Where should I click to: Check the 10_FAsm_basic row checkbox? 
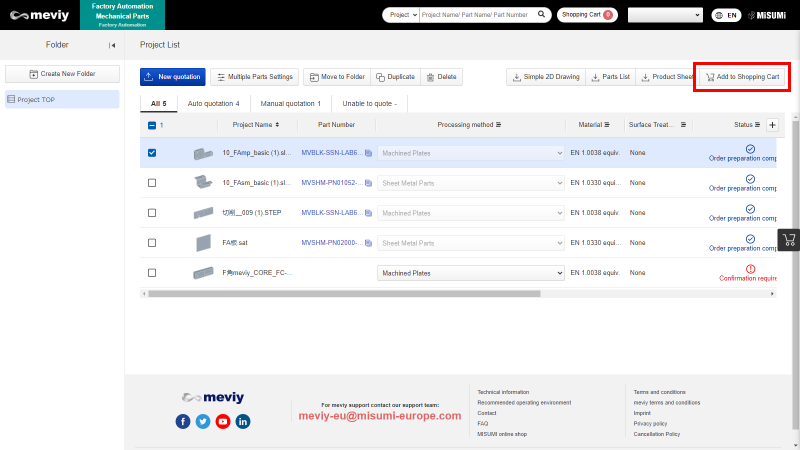[152, 183]
